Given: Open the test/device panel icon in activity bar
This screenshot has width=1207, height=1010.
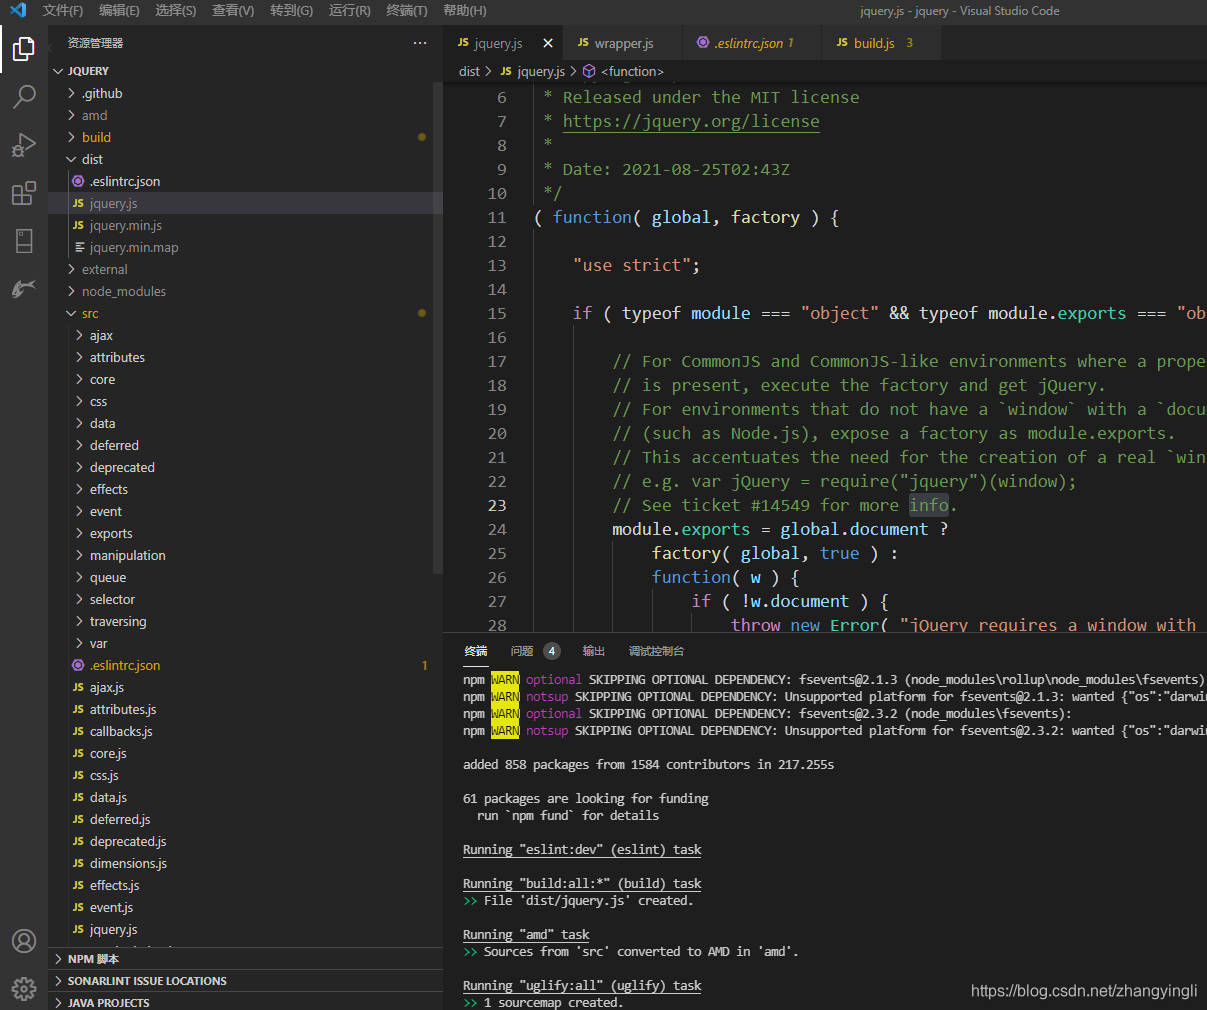Looking at the screenshot, I should tap(24, 241).
